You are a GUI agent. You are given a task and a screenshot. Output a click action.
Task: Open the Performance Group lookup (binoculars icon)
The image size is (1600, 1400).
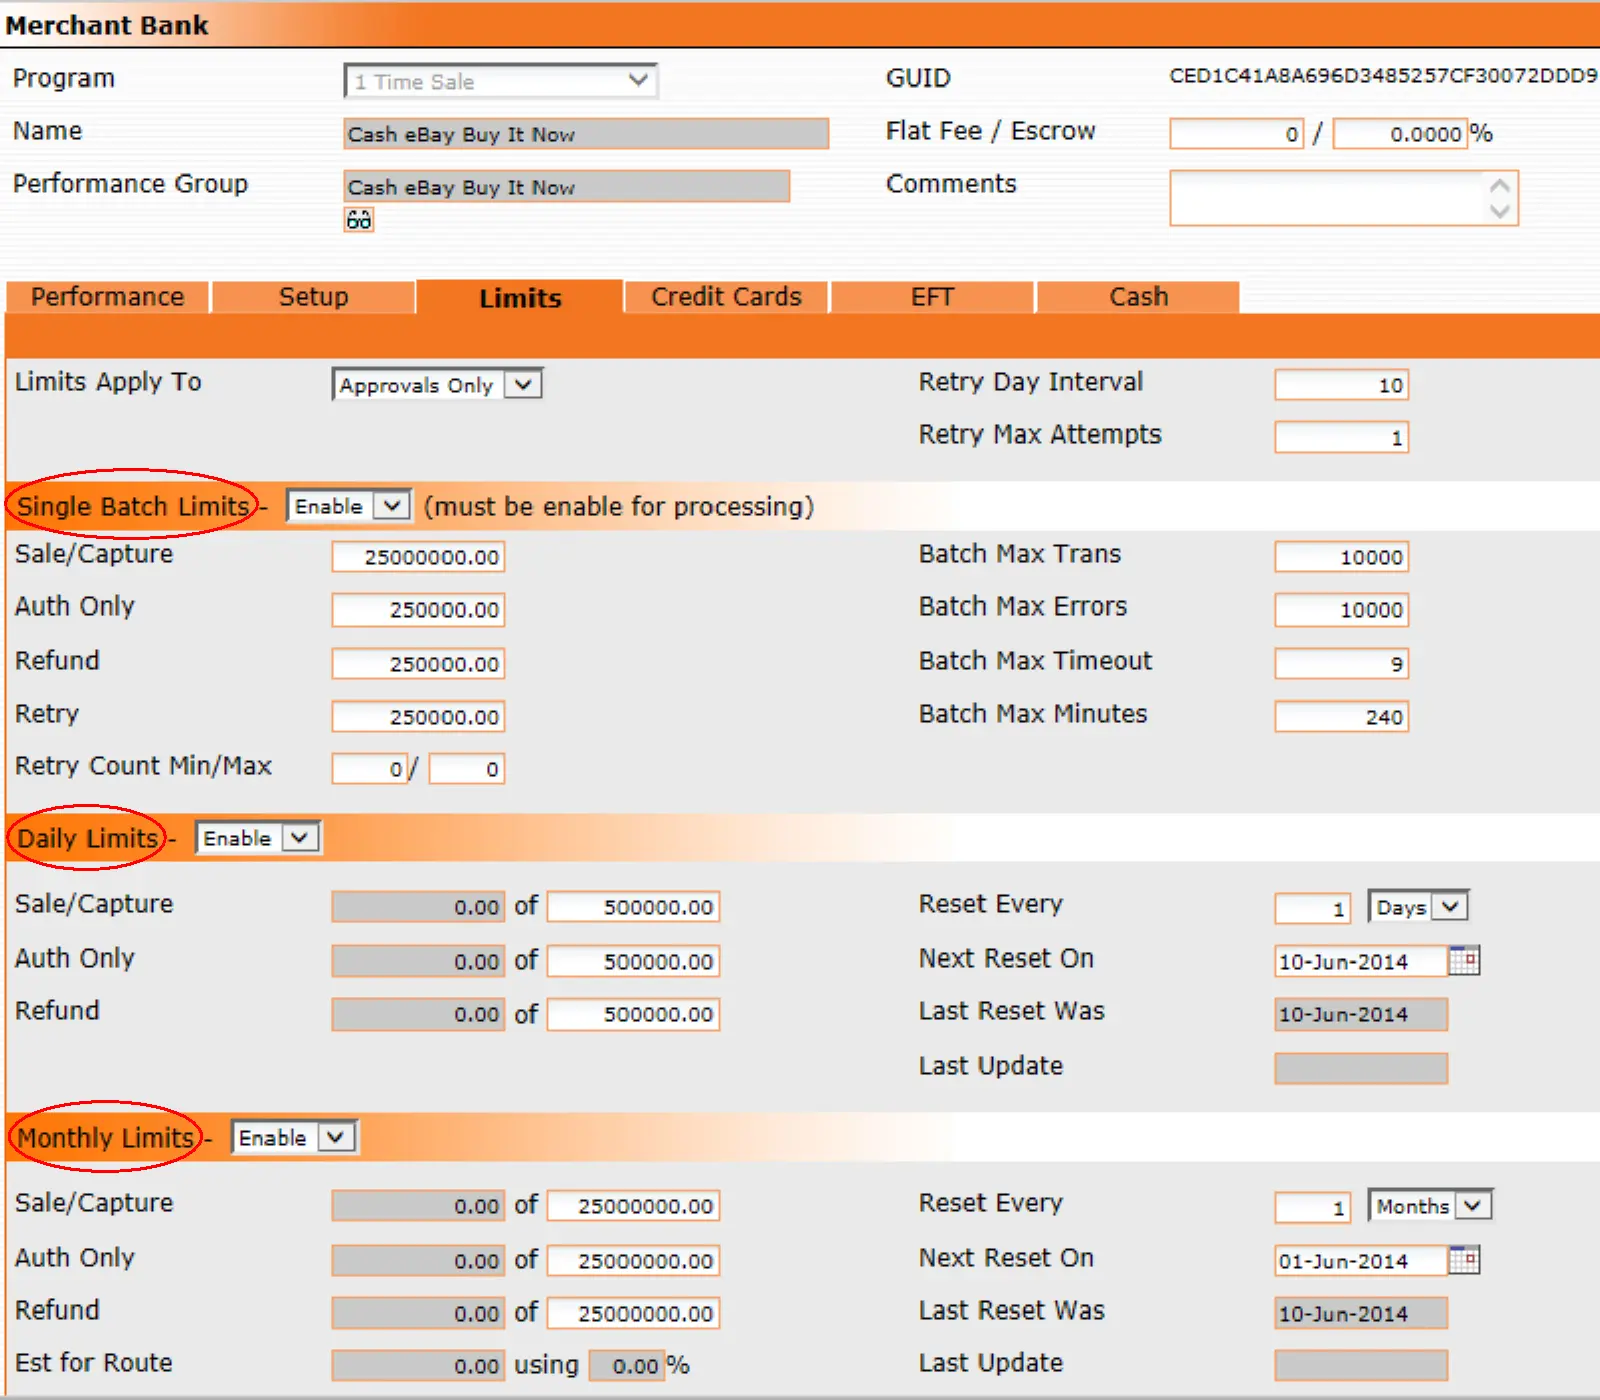click(358, 219)
